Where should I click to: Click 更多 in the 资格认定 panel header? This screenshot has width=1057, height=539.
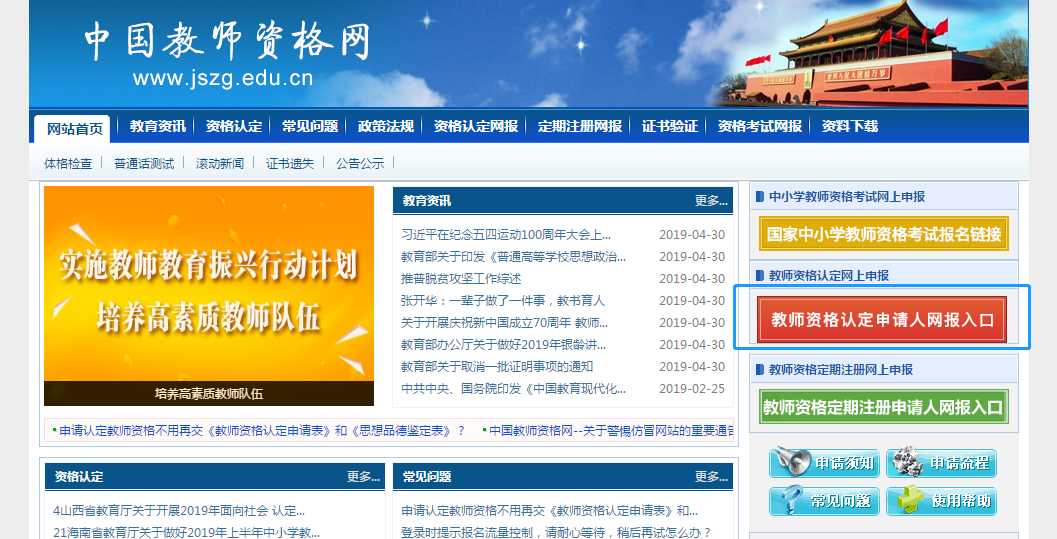click(x=363, y=476)
